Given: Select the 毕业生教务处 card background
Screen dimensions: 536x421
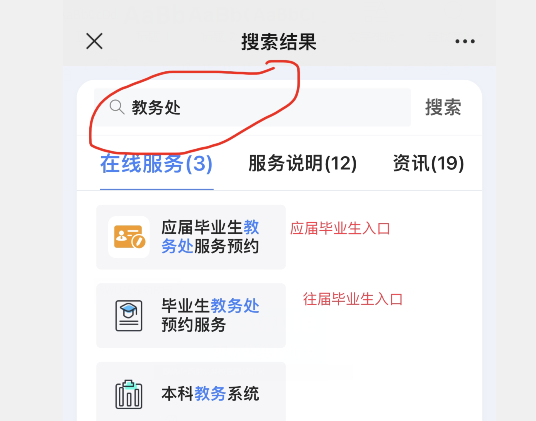Looking at the screenshot, I should [191, 315].
